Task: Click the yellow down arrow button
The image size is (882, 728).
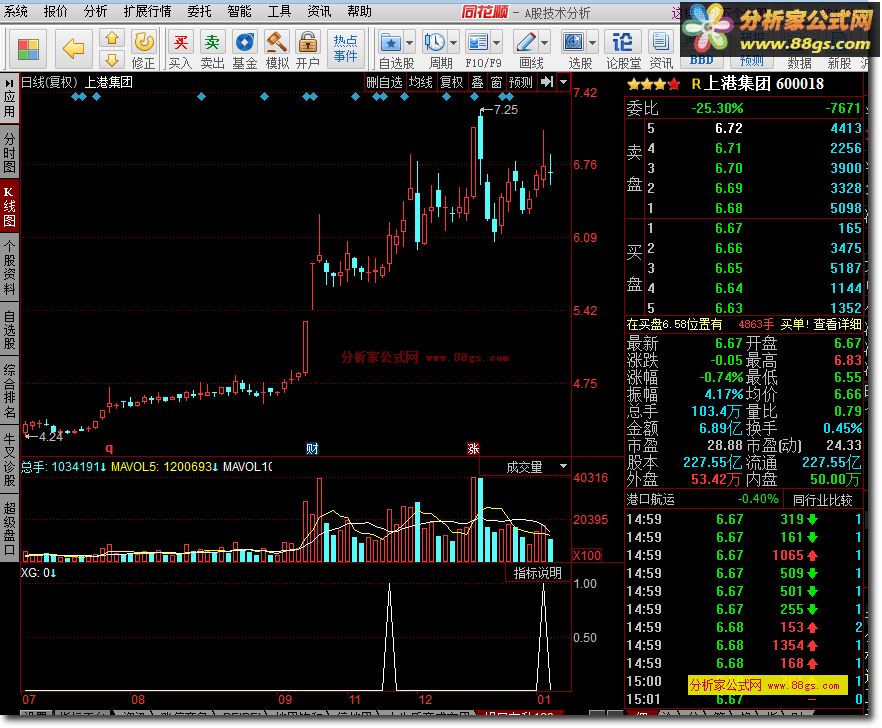Action: (x=112, y=60)
